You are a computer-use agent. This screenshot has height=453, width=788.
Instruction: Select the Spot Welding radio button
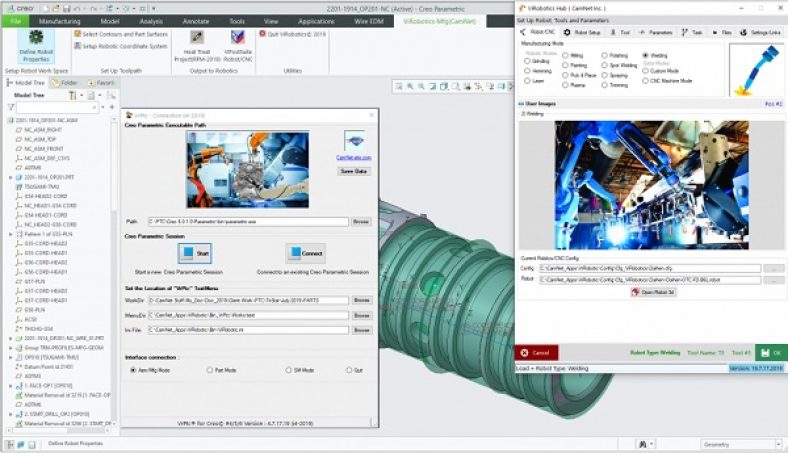coord(605,65)
